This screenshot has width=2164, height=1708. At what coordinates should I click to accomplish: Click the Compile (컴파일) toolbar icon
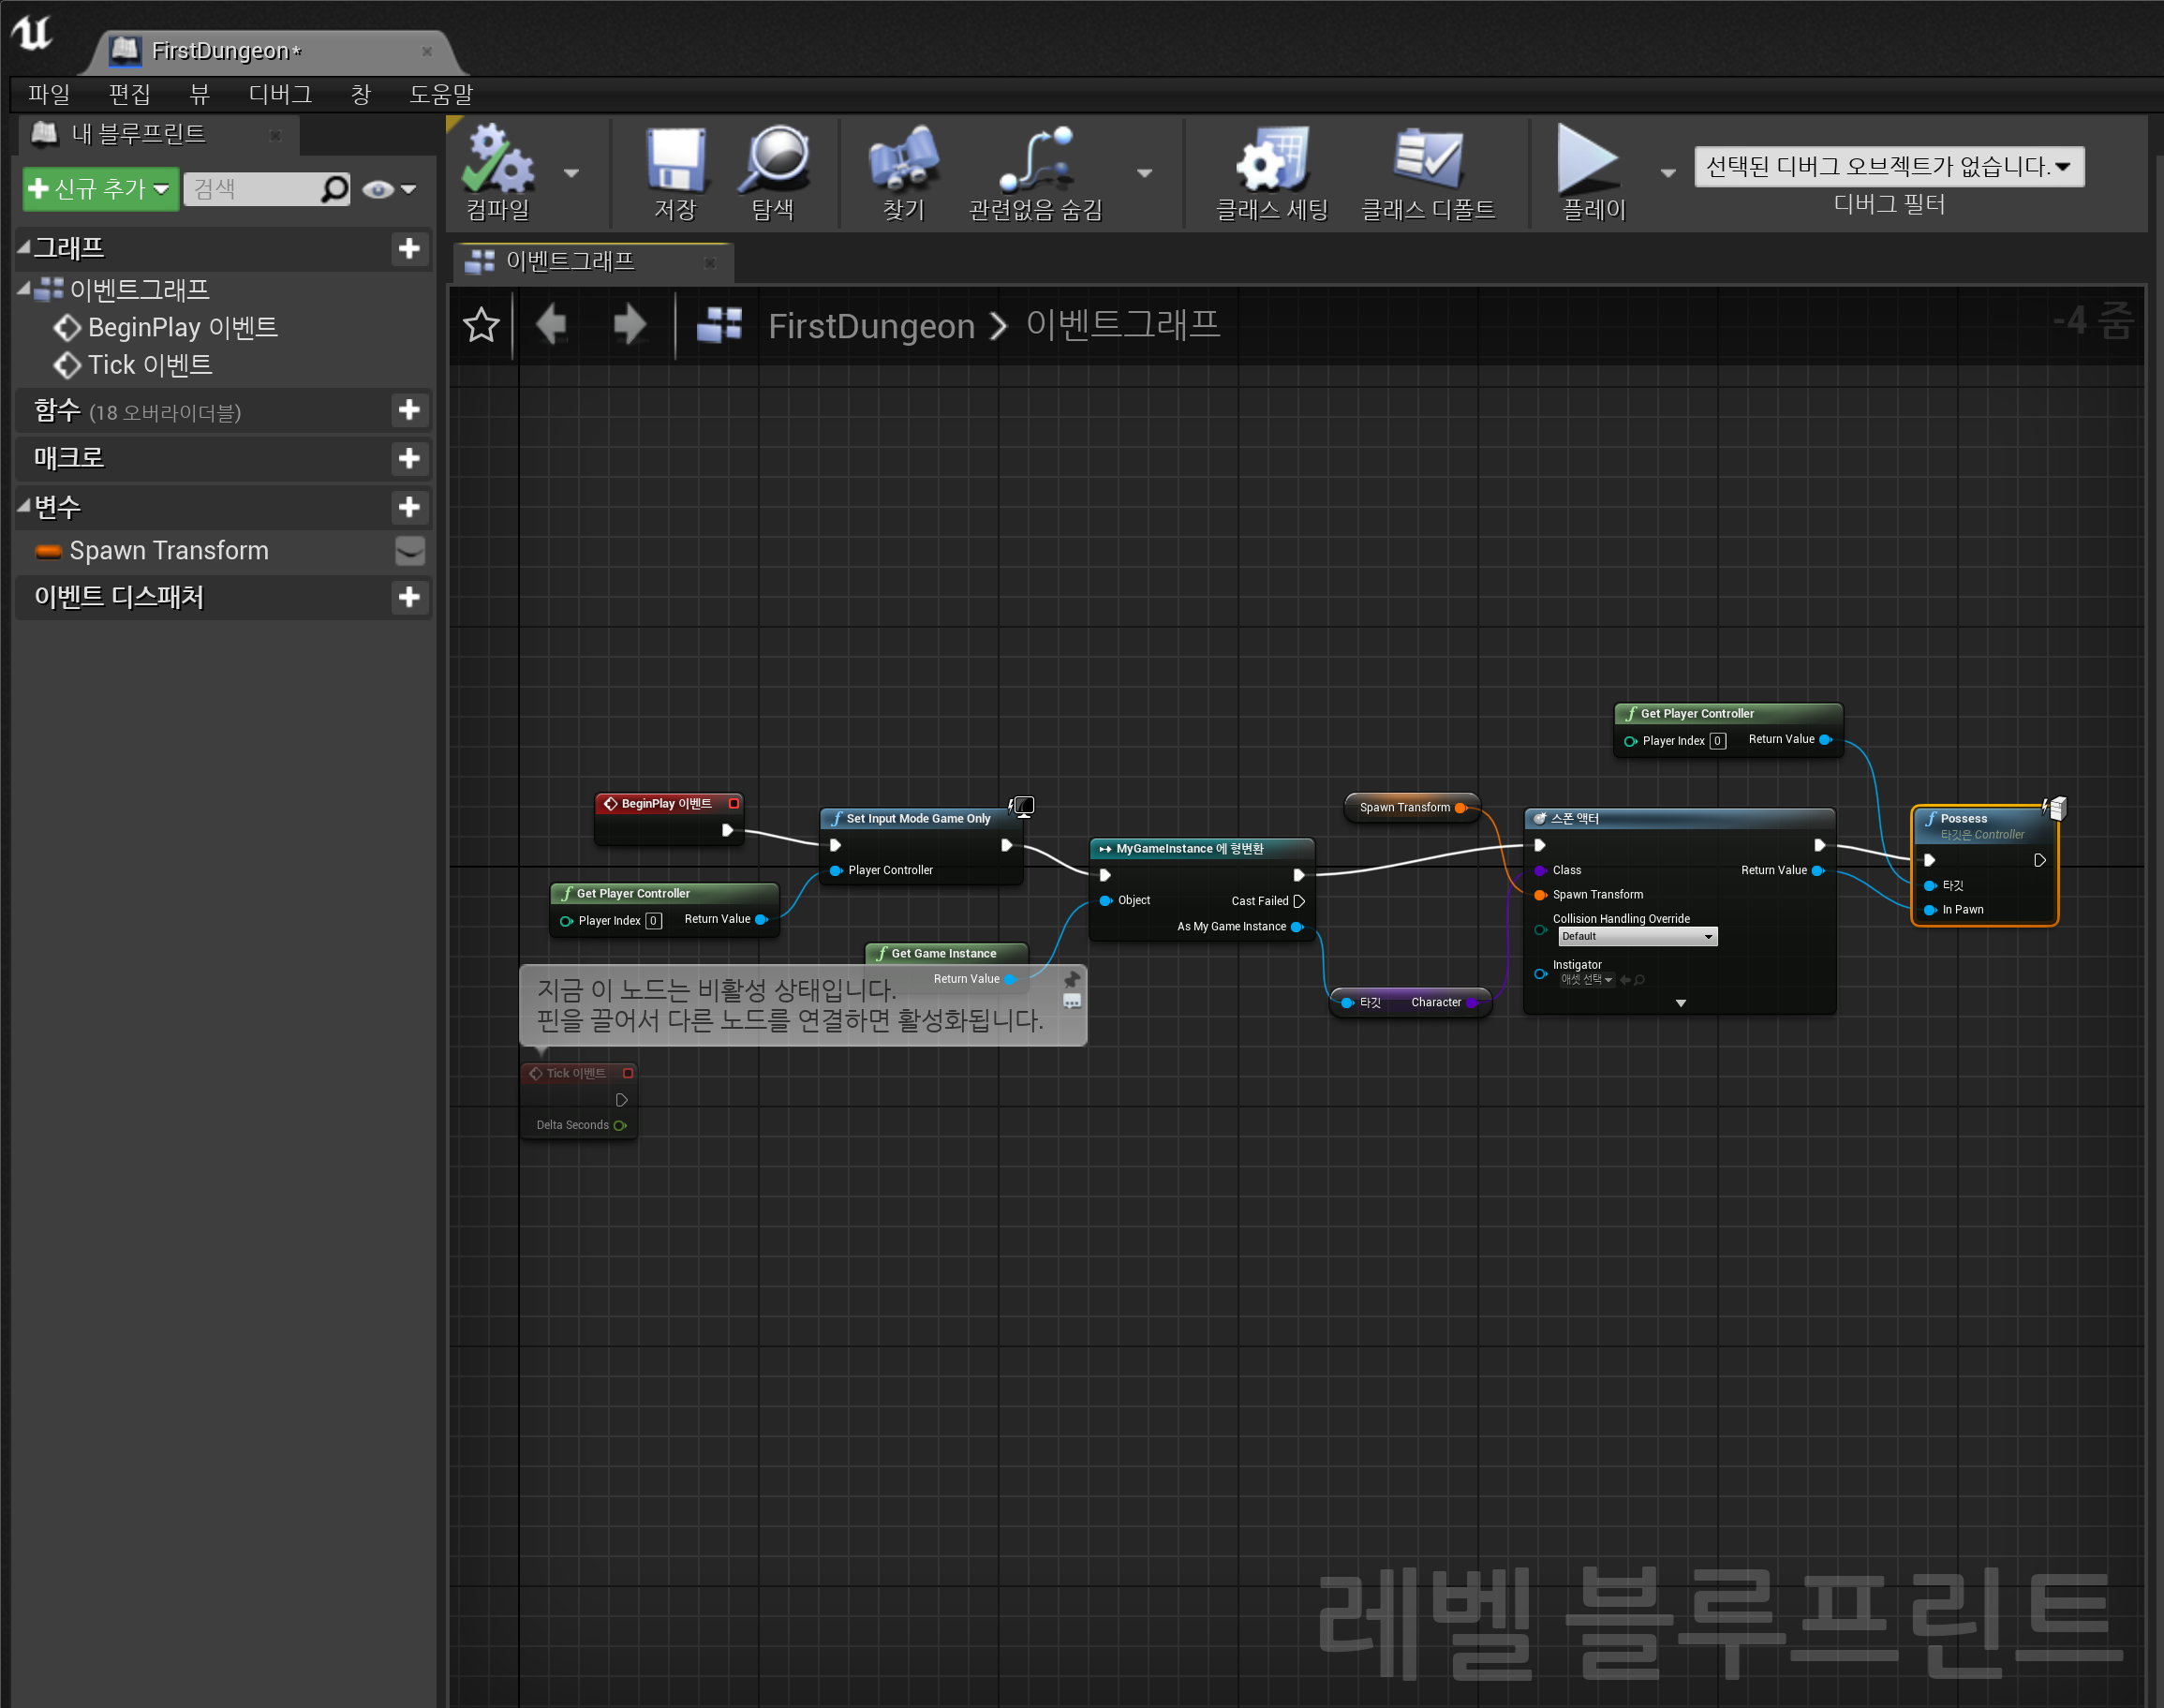coord(497,159)
